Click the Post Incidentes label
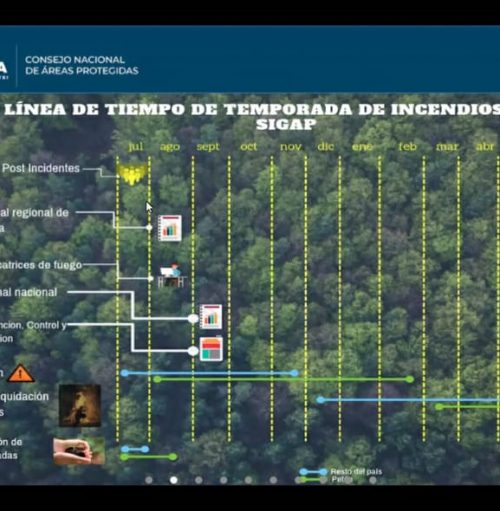Viewport: 500px width, 511px height. tap(41, 168)
